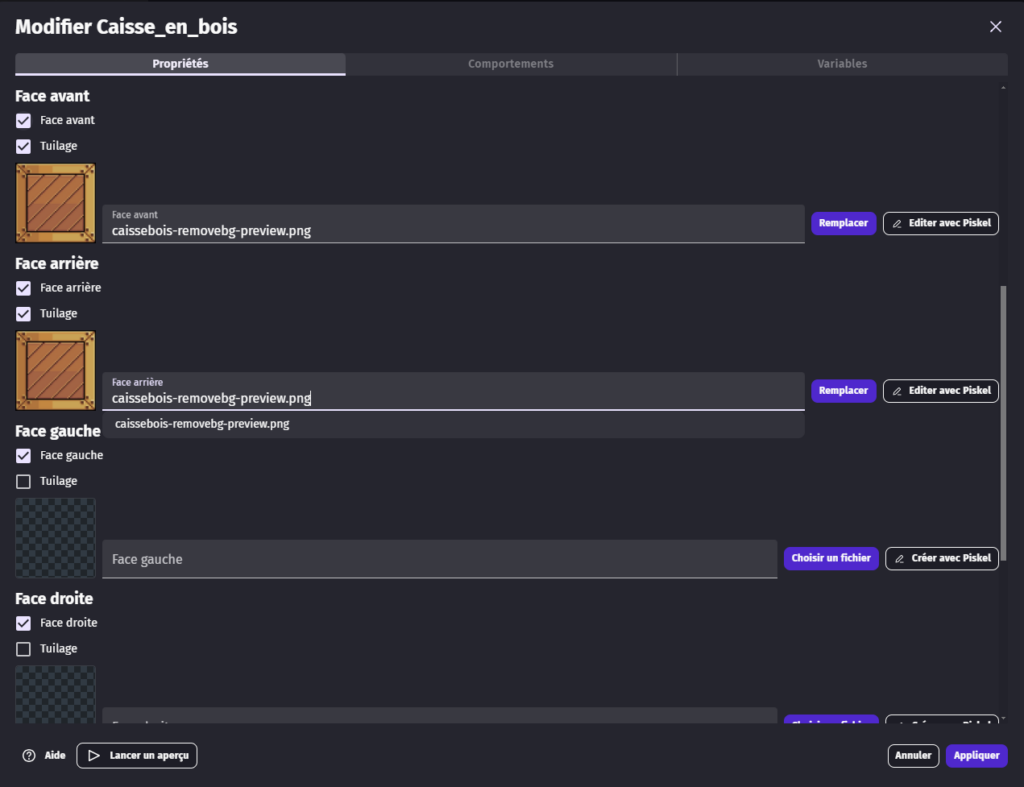Image resolution: width=1024 pixels, height=787 pixels.
Task: Click the Face arrière crate texture thumbnail
Action: (56, 371)
